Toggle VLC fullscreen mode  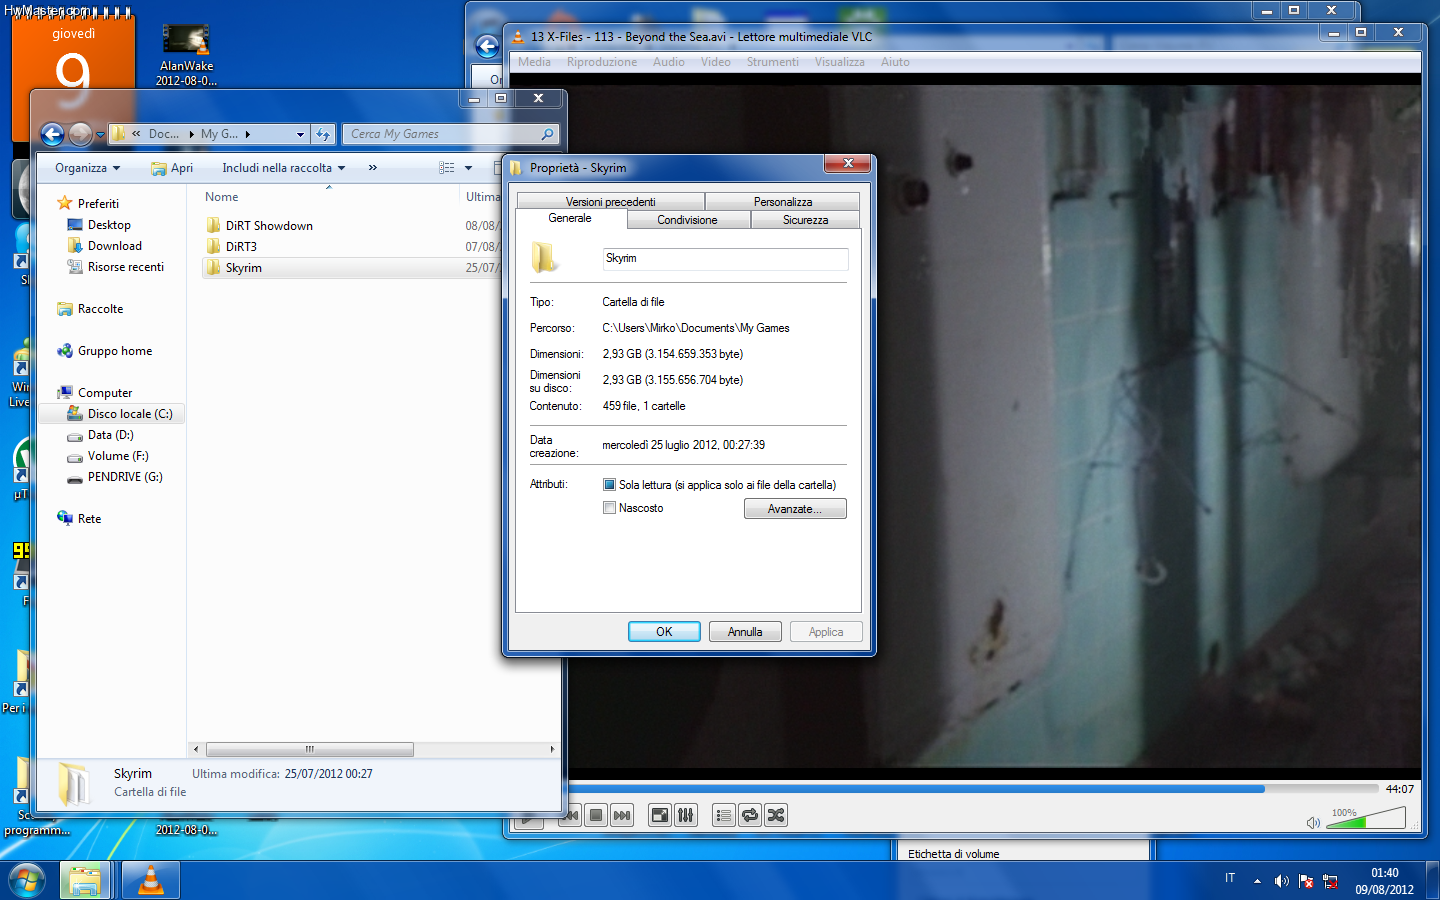point(660,815)
